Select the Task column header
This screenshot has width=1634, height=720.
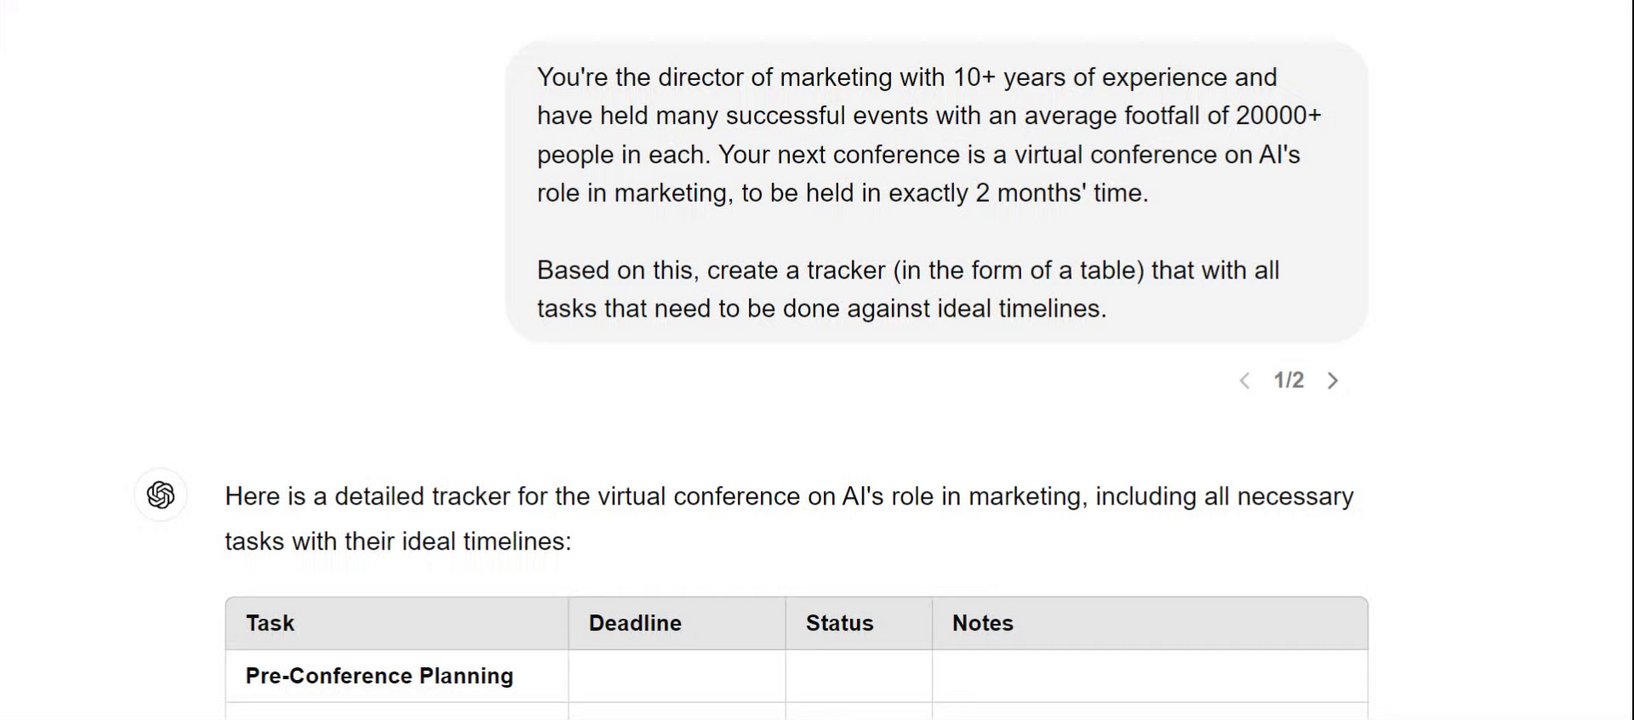click(270, 623)
